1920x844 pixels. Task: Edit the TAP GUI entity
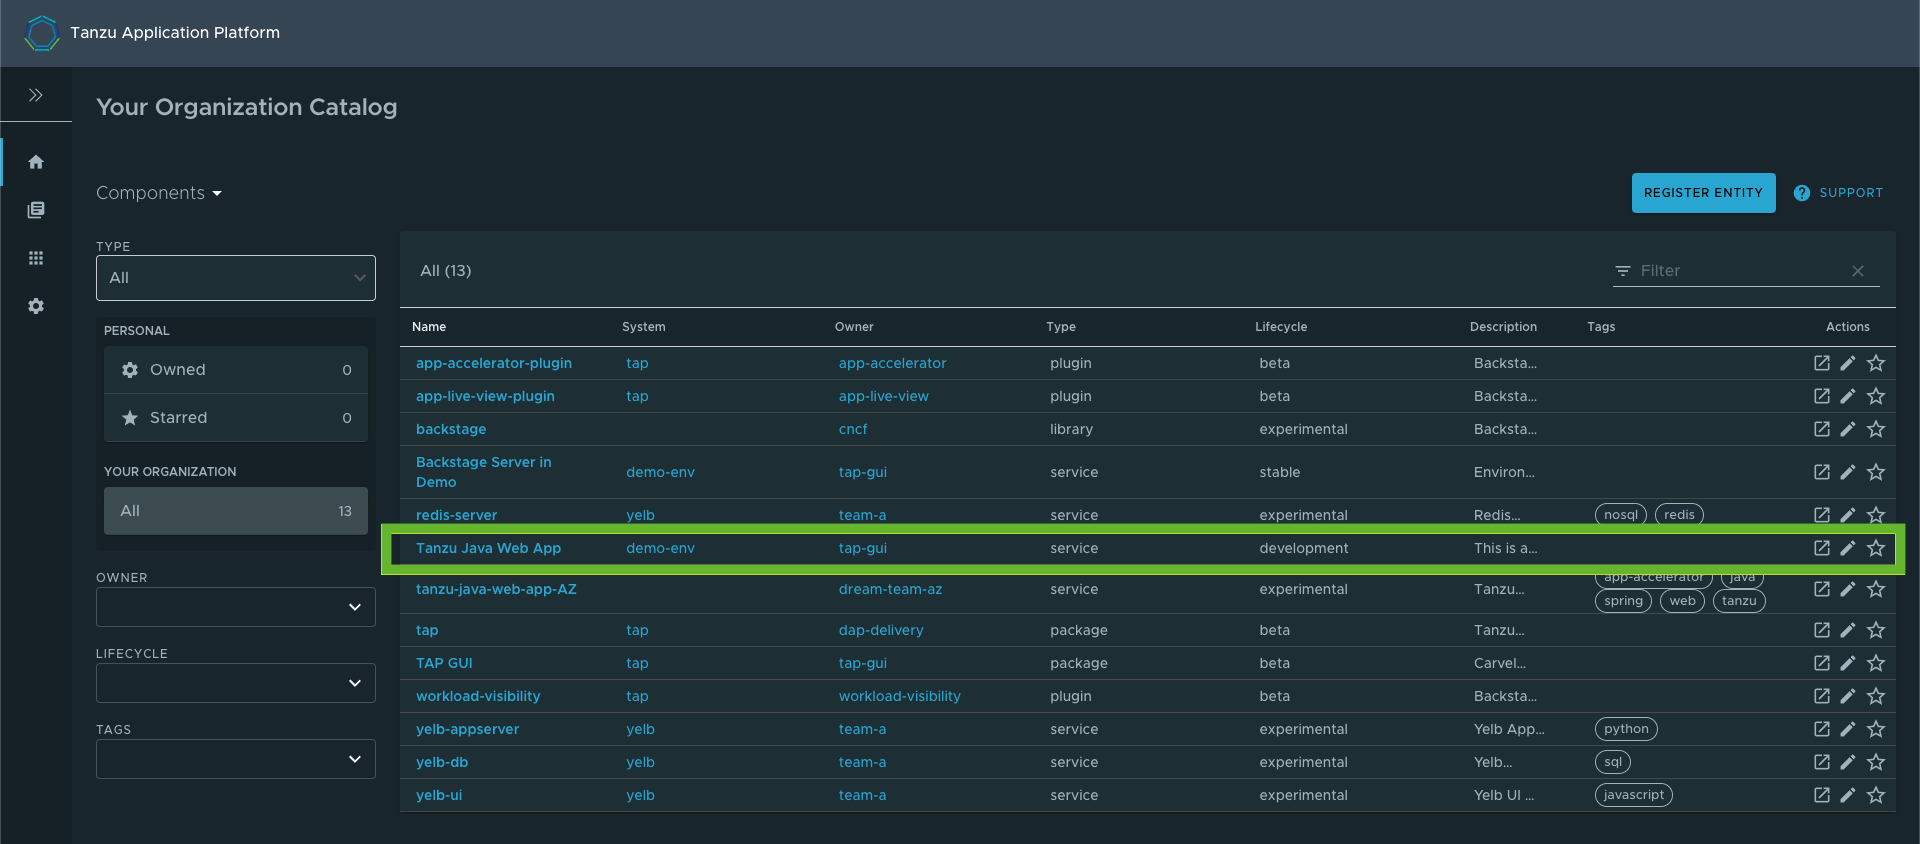[x=1848, y=663]
